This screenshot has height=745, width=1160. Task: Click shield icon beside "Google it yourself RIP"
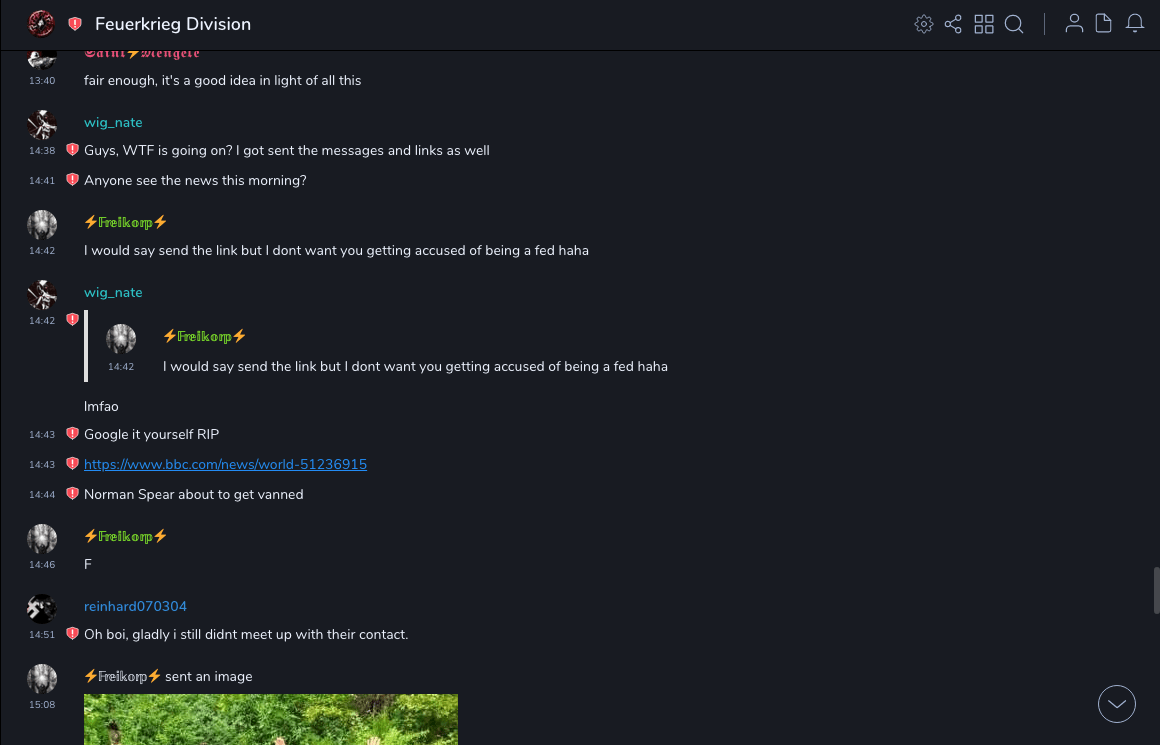(x=72, y=434)
